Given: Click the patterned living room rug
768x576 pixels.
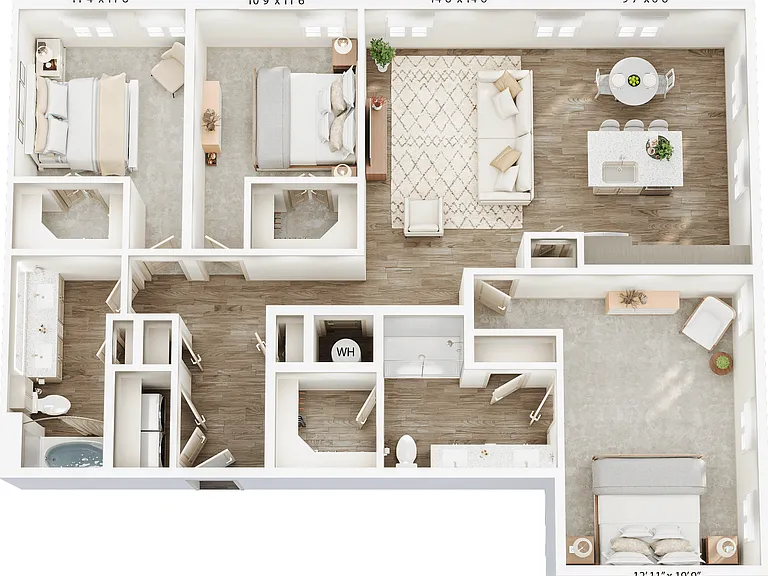Looking at the screenshot, I should coord(456,142).
